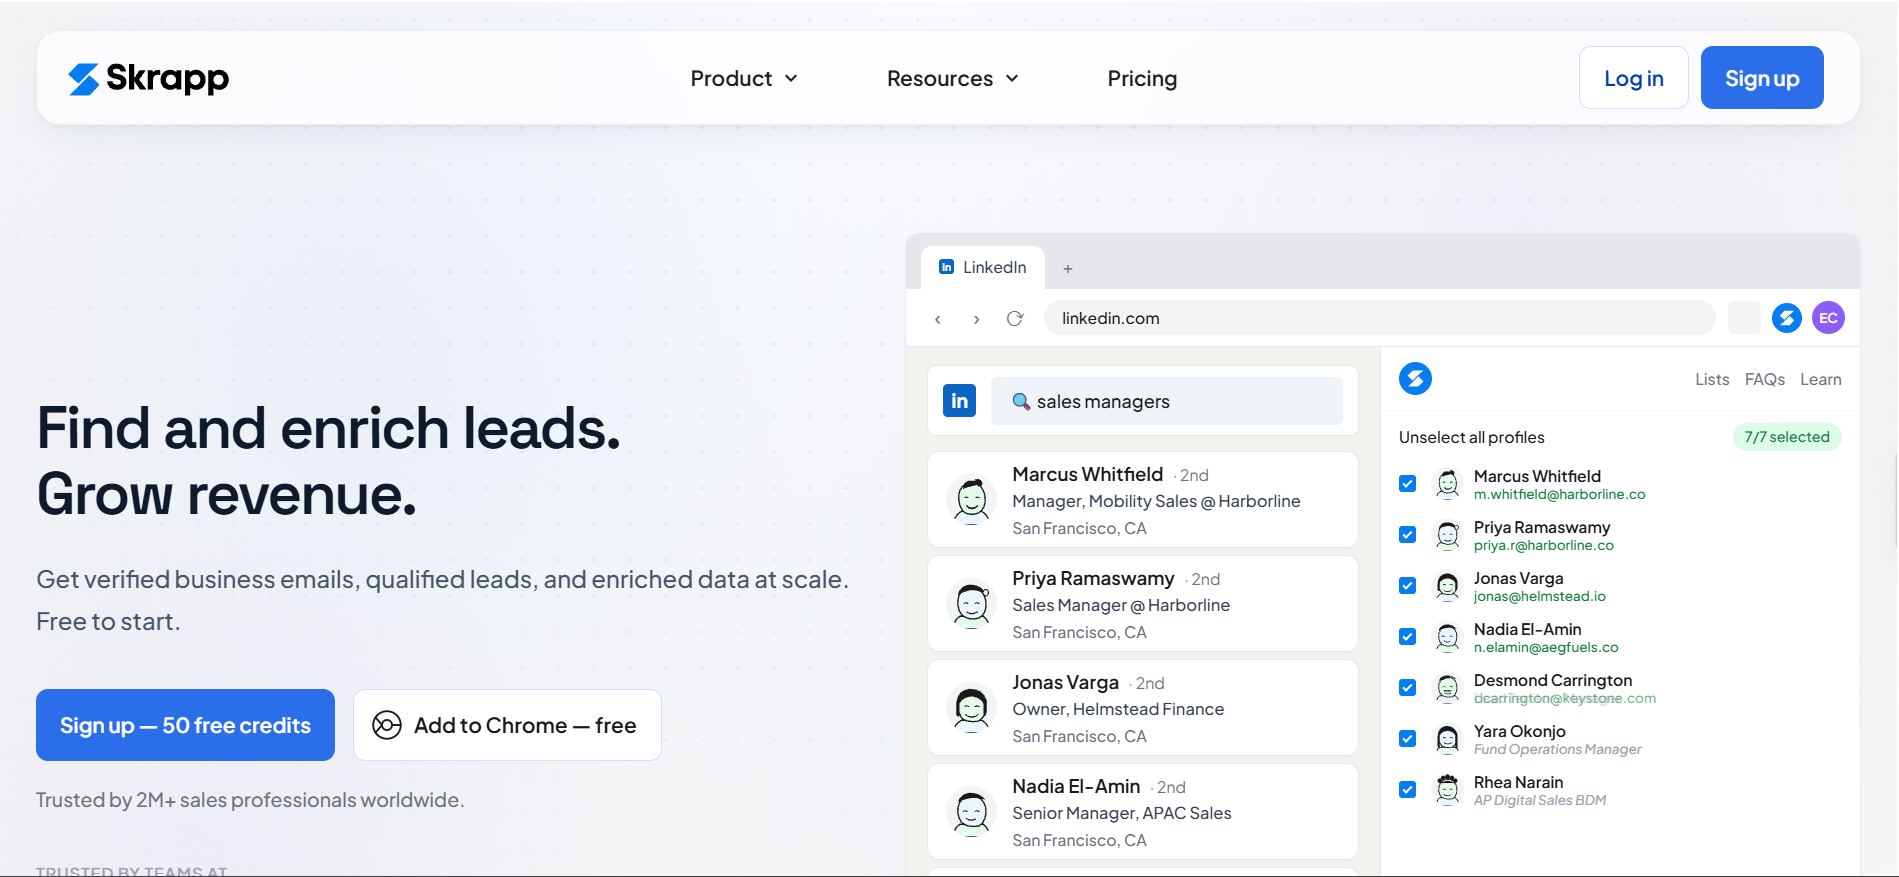Click the 7/7 selected badge
This screenshot has width=1899, height=877.
pos(1787,437)
